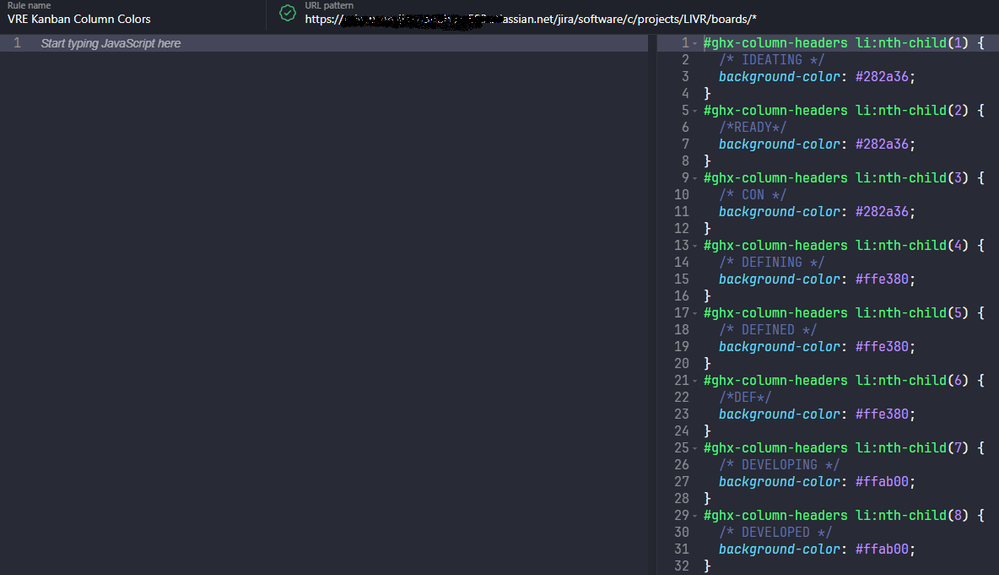Collapse the li:nth-child(4) CSS block fold arrow
999x575 pixels.
point(695,246)
